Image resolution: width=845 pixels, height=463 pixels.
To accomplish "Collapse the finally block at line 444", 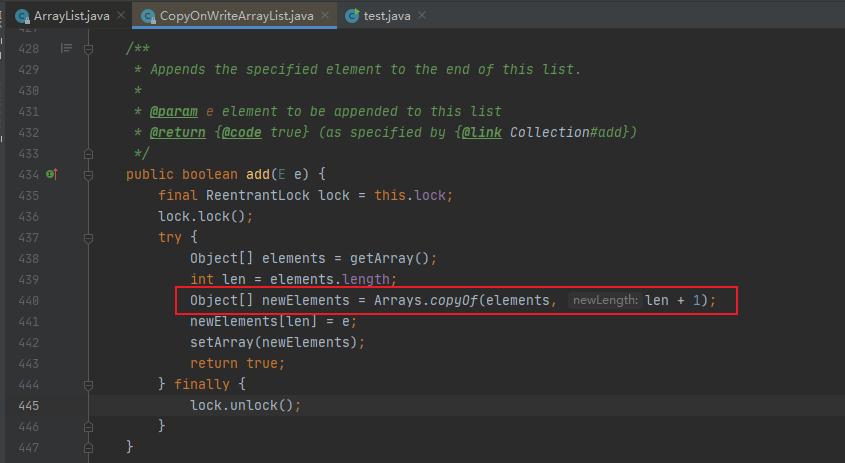I will point(89,384).
